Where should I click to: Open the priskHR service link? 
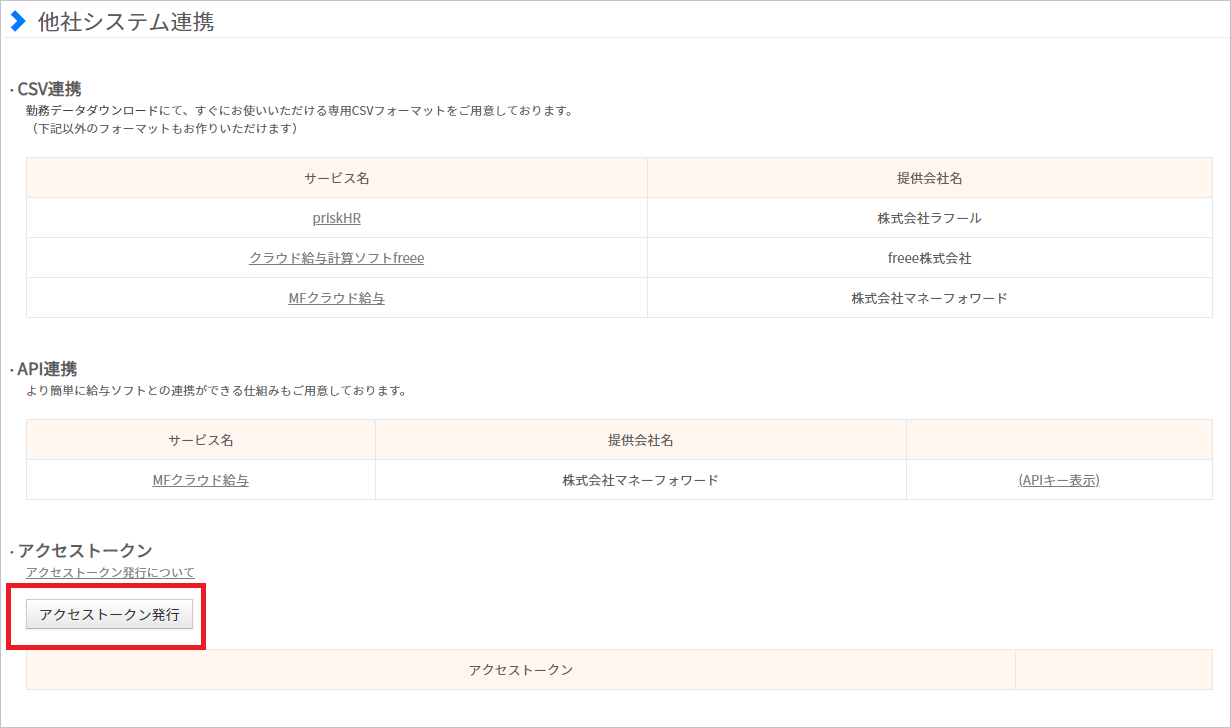click(x=336, y=218)
